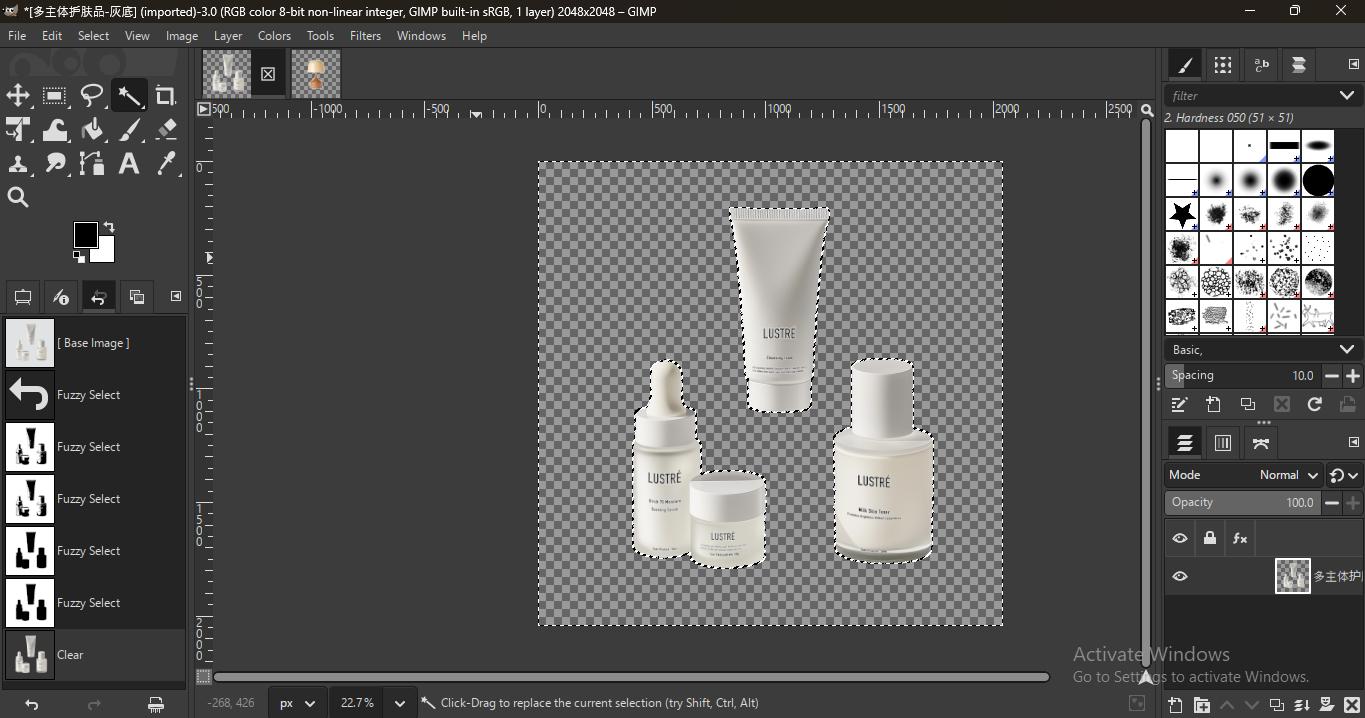
Task: Switch to the Paths tab
Action: (1260, 443)
